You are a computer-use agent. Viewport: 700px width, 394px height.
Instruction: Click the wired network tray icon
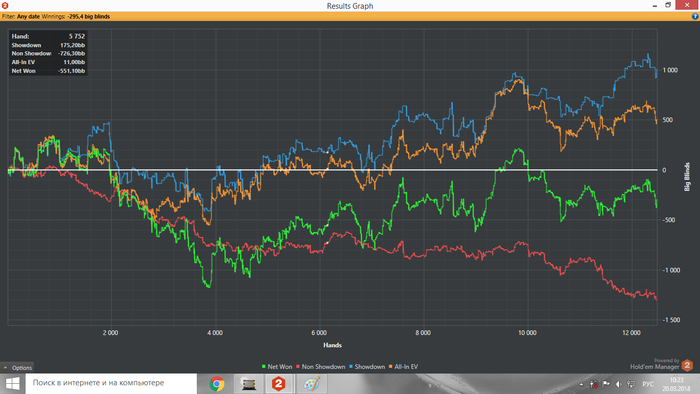pyautogui.click(x=631, y=384)
